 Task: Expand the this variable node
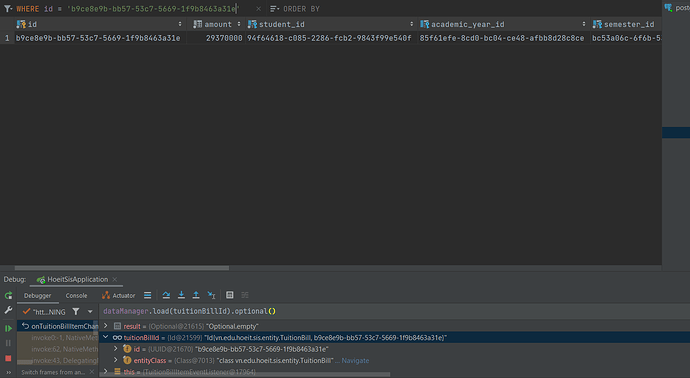point(106,372)
